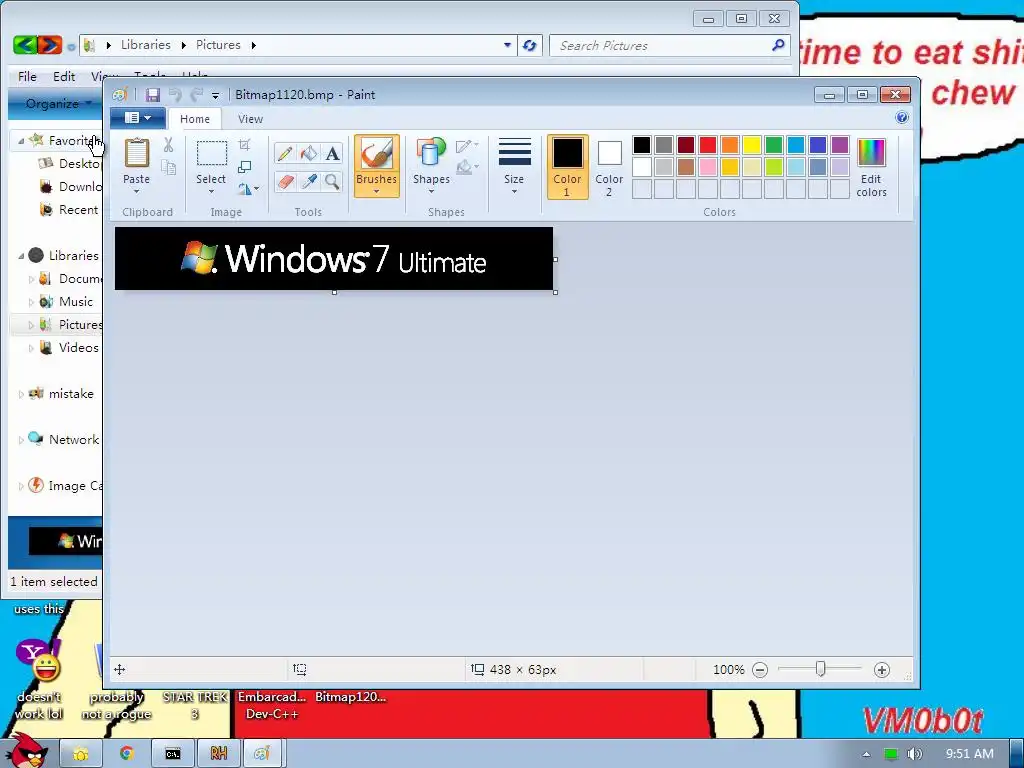The width and height of the screenshot is (1024, 768).
Task: Click the Angry Birds start button
Action: click(x=27, y=751)
